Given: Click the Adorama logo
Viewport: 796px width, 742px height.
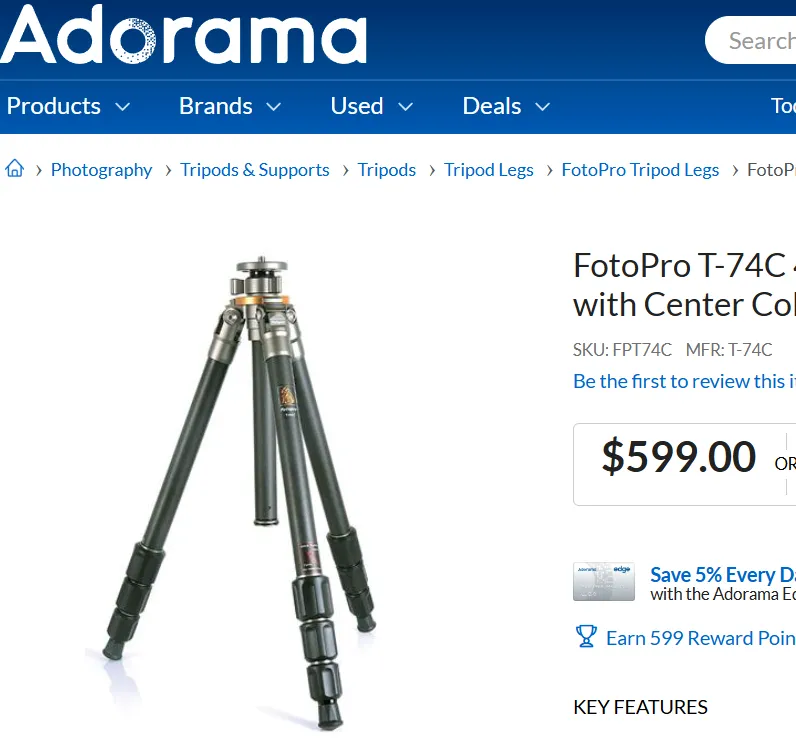Looking at the screenshot, I should point(183,35).
